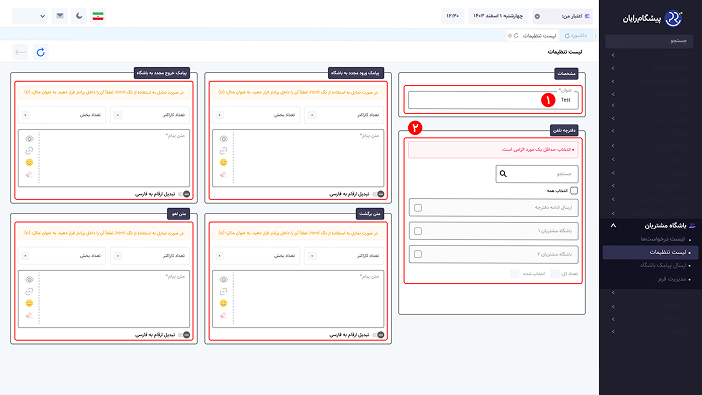Click the اعتبار من credit box
The height and width of the screenshot is (395, 702).
click(x=562, y=16)
